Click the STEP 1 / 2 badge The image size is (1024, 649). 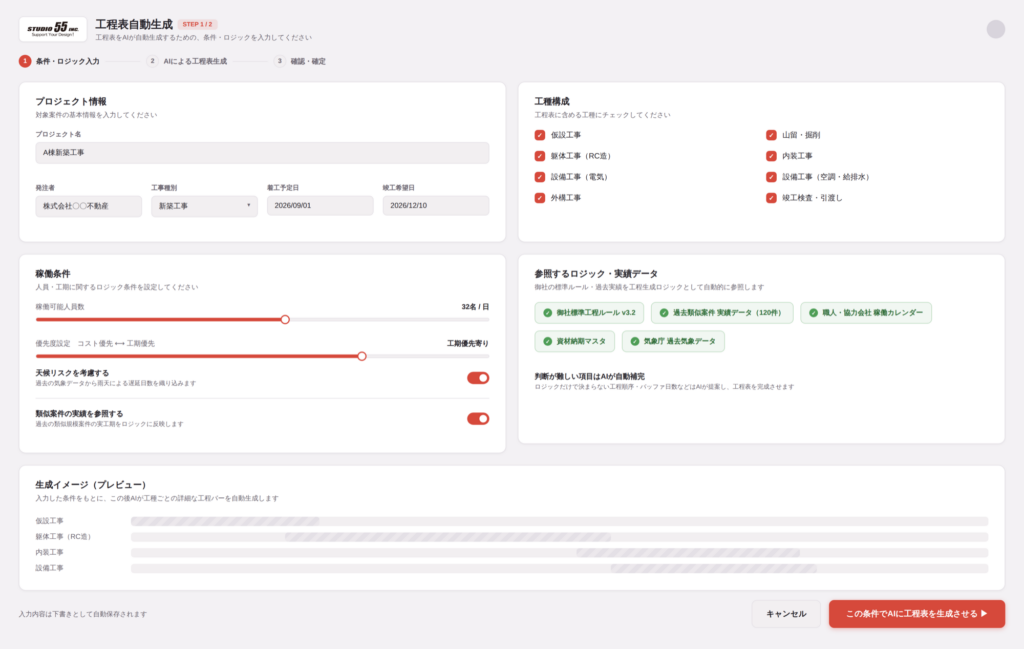point(197,24)
